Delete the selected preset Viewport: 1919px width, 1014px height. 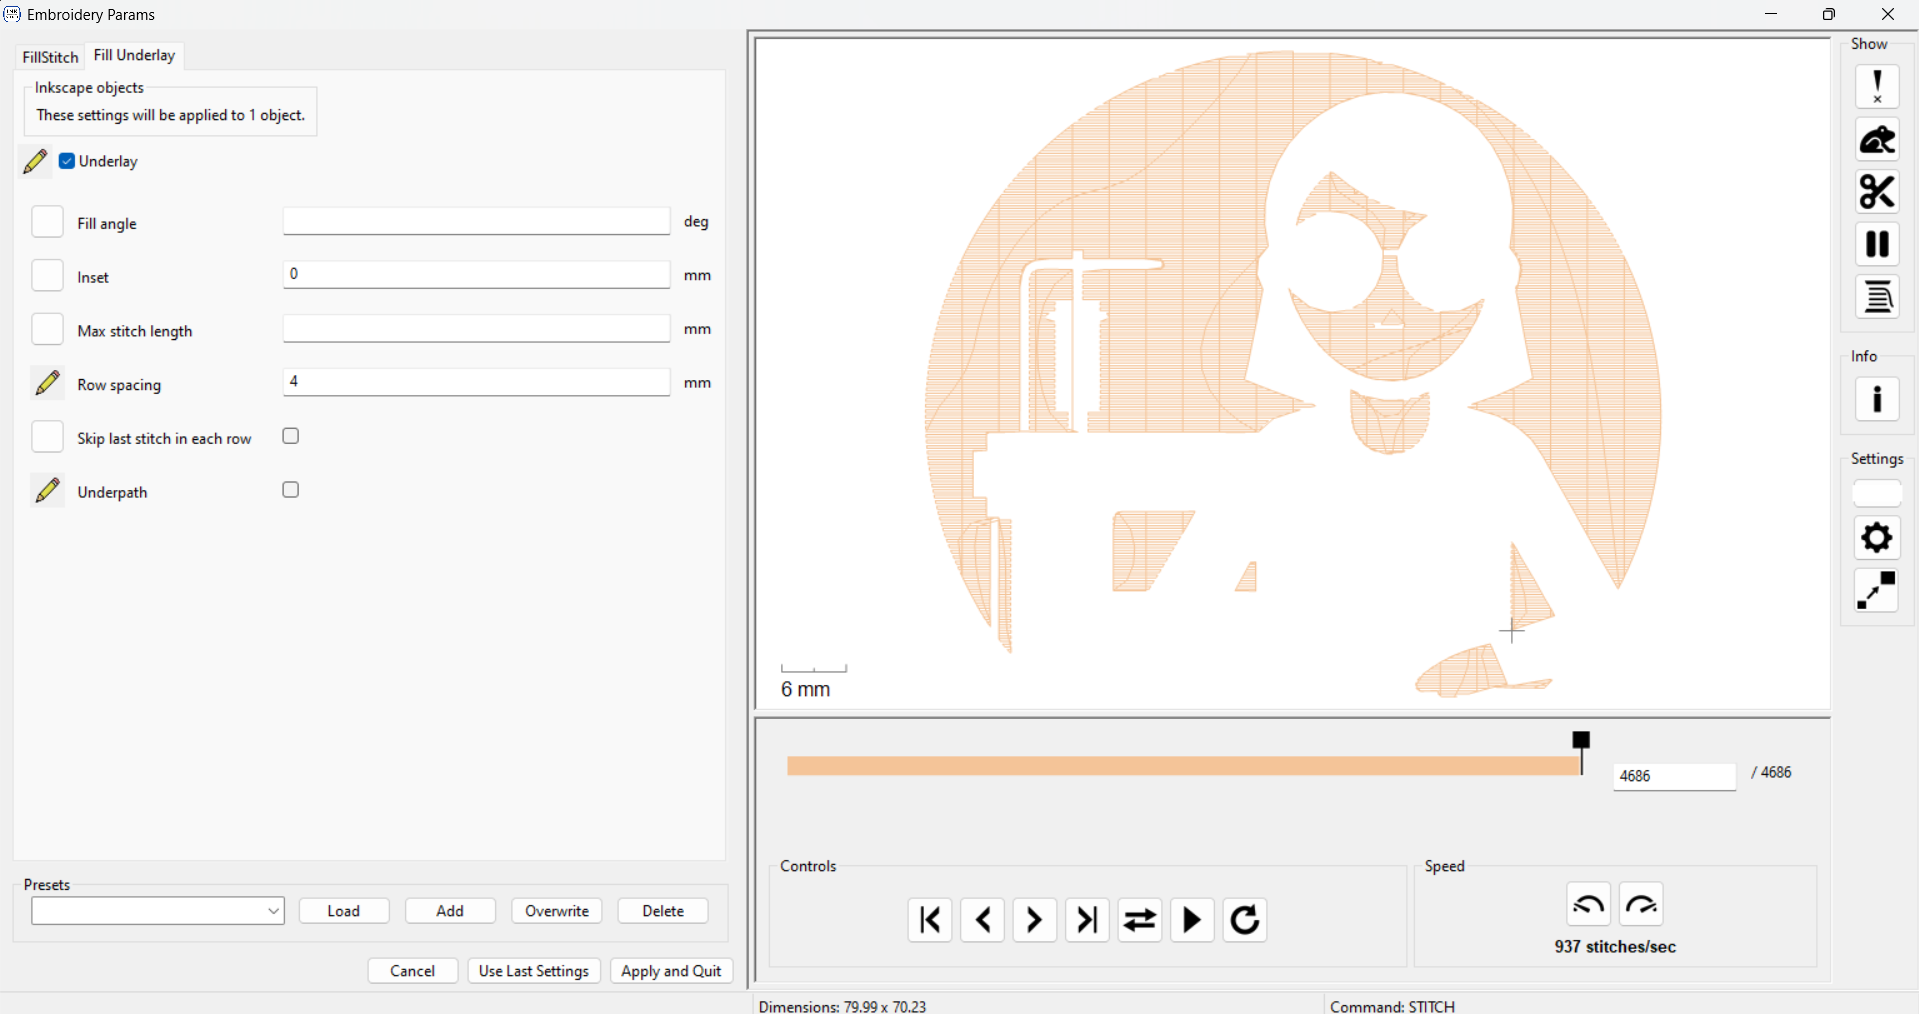point(663,911)
